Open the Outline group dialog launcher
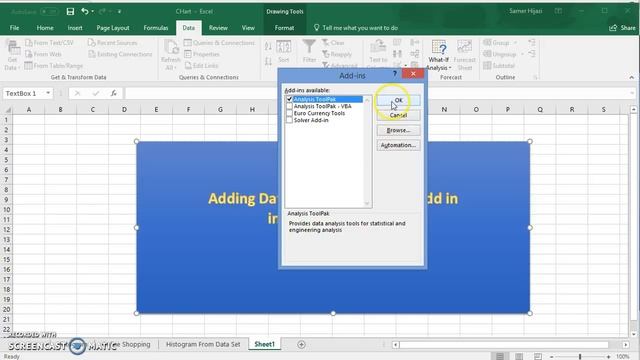This screenshot has width=640, height=360. point(536,77)
